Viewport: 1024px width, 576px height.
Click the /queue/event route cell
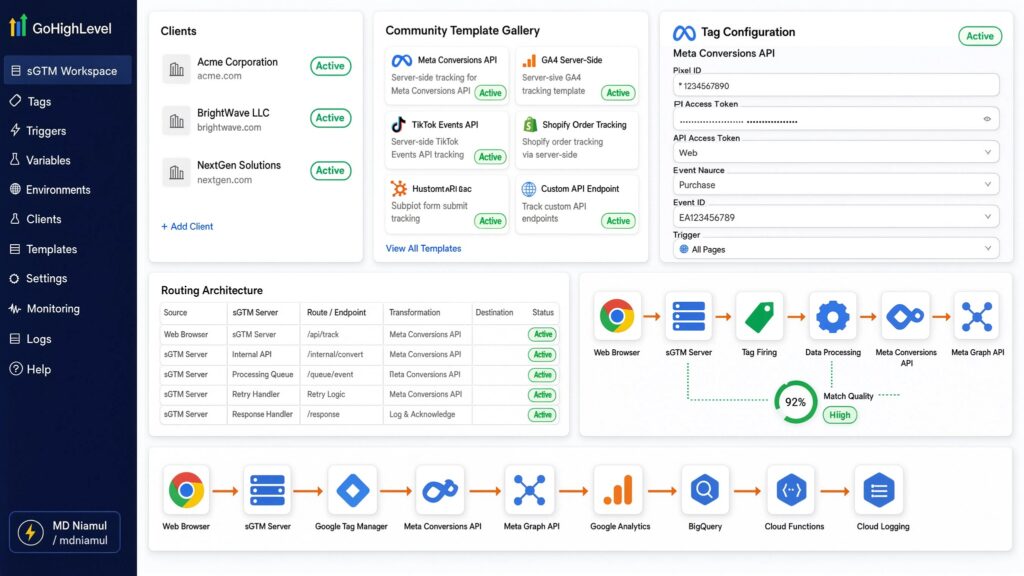click(x=342, y=374)
